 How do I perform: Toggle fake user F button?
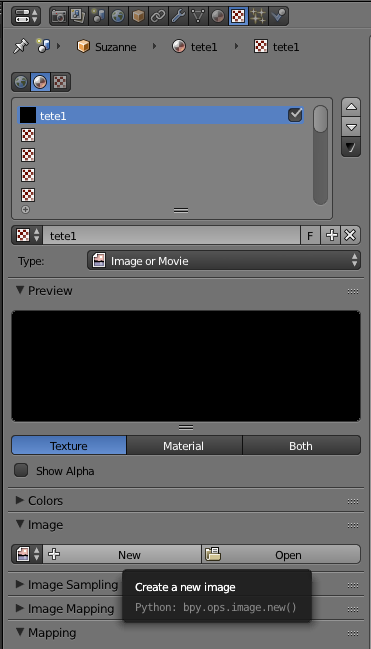(x=310, y=236)
